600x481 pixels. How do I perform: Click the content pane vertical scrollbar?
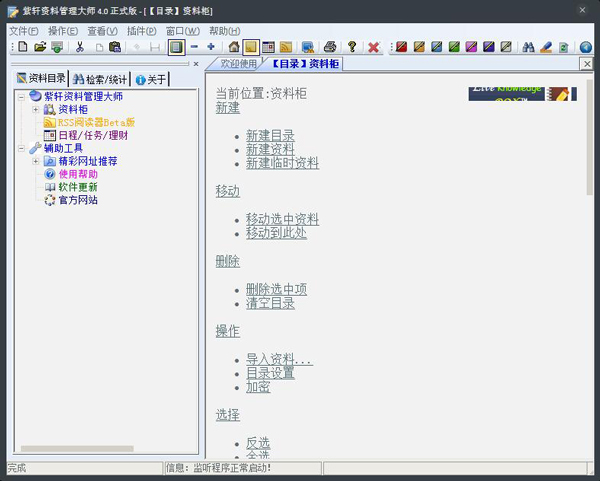tap(590, 137)
